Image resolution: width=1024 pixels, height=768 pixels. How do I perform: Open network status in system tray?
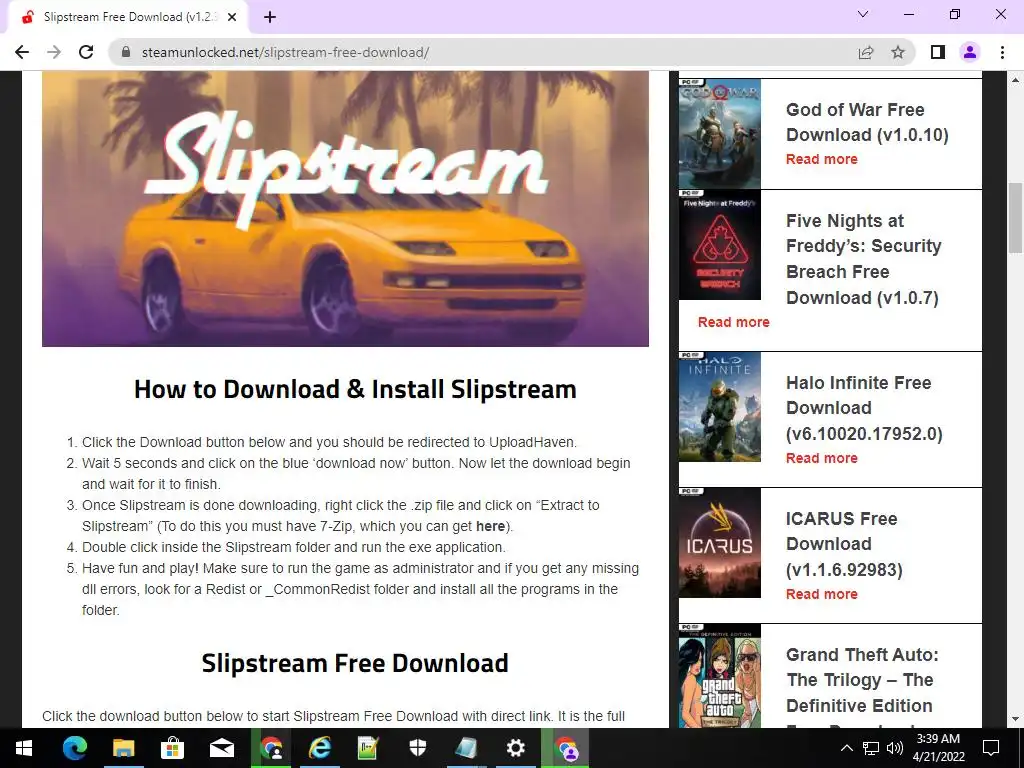click(x=871, y=748)
